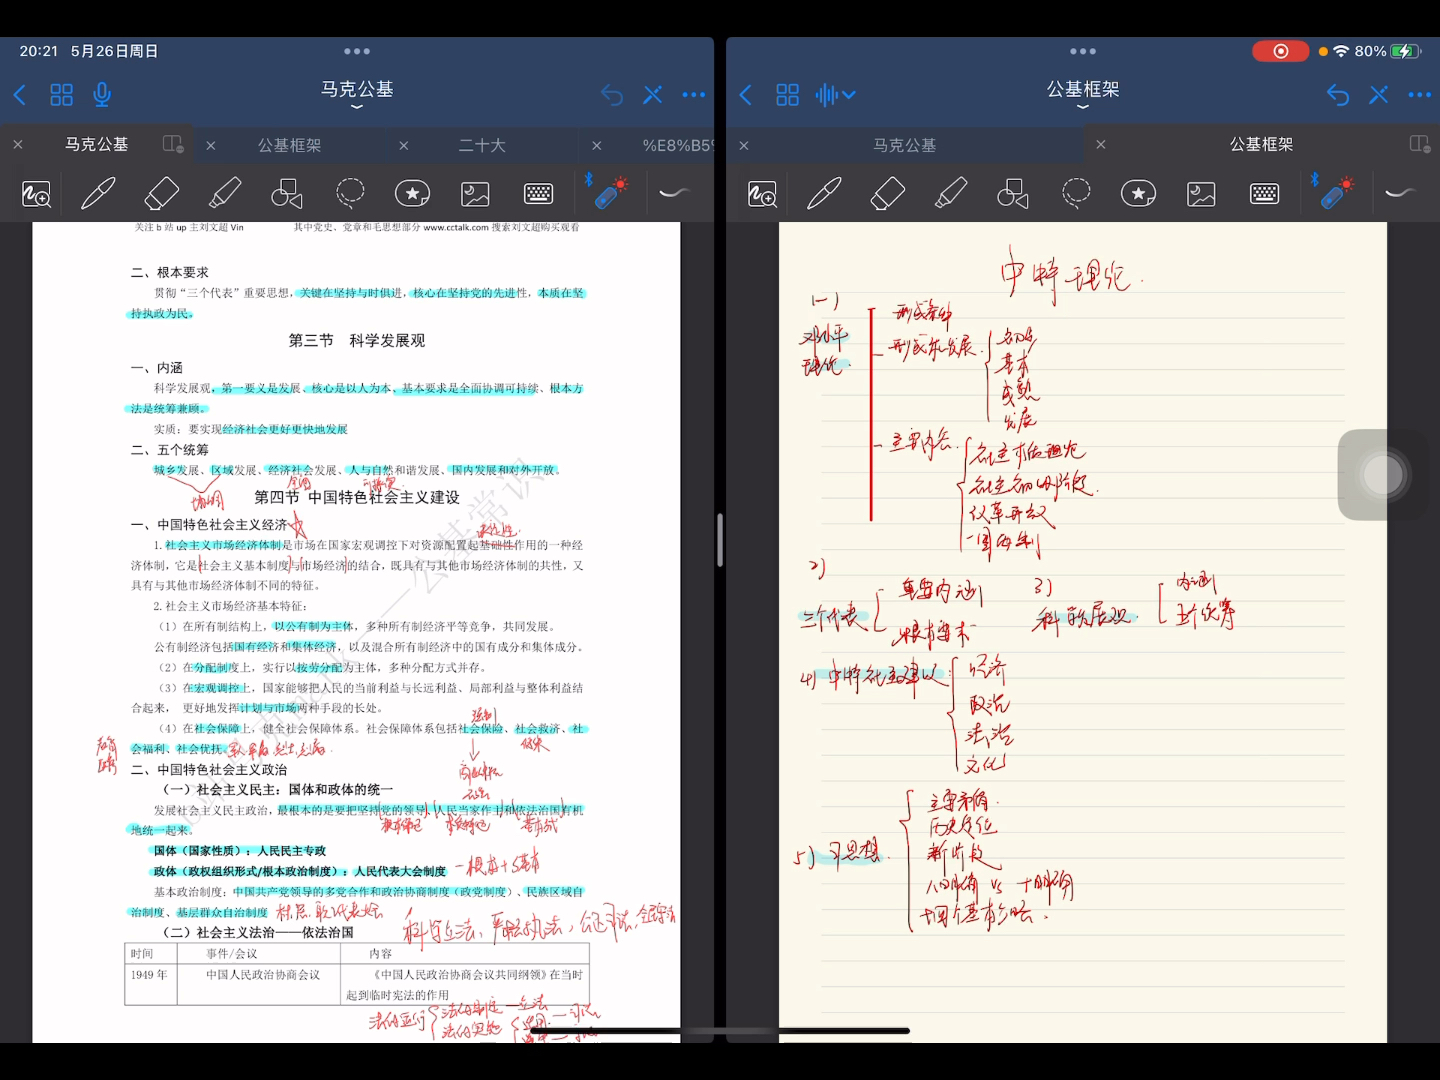Viewport: 1440px width, 1080px height.
Task: Undo last action in left window
Action: (x=612, y=95)
